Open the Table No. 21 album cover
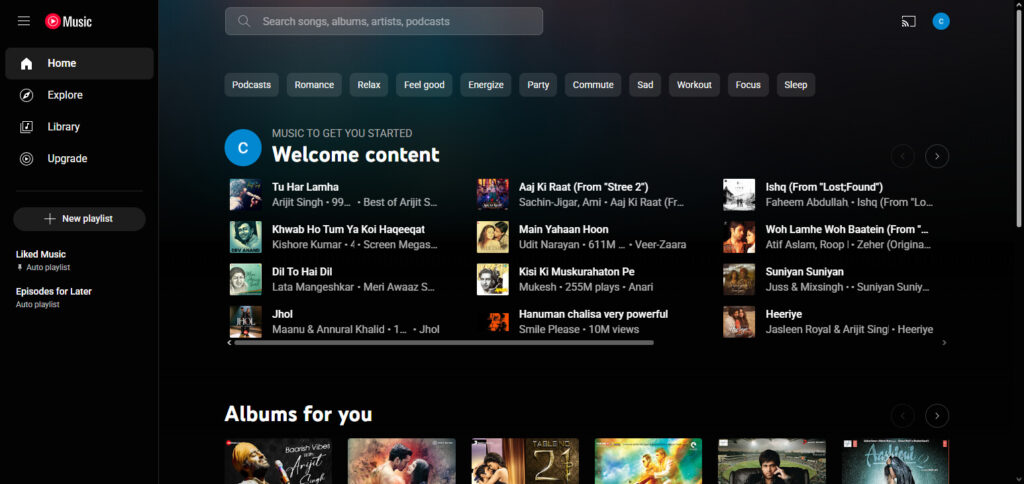The width and height of the screenshot is (1024, 484). tap(525, 461)
